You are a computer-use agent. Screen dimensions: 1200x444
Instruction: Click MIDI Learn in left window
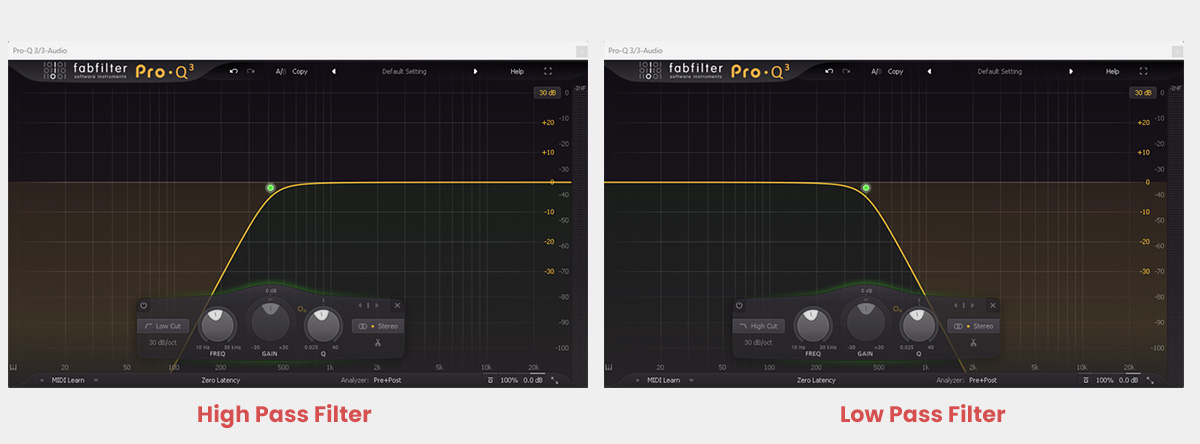click(x=67, y=380)
